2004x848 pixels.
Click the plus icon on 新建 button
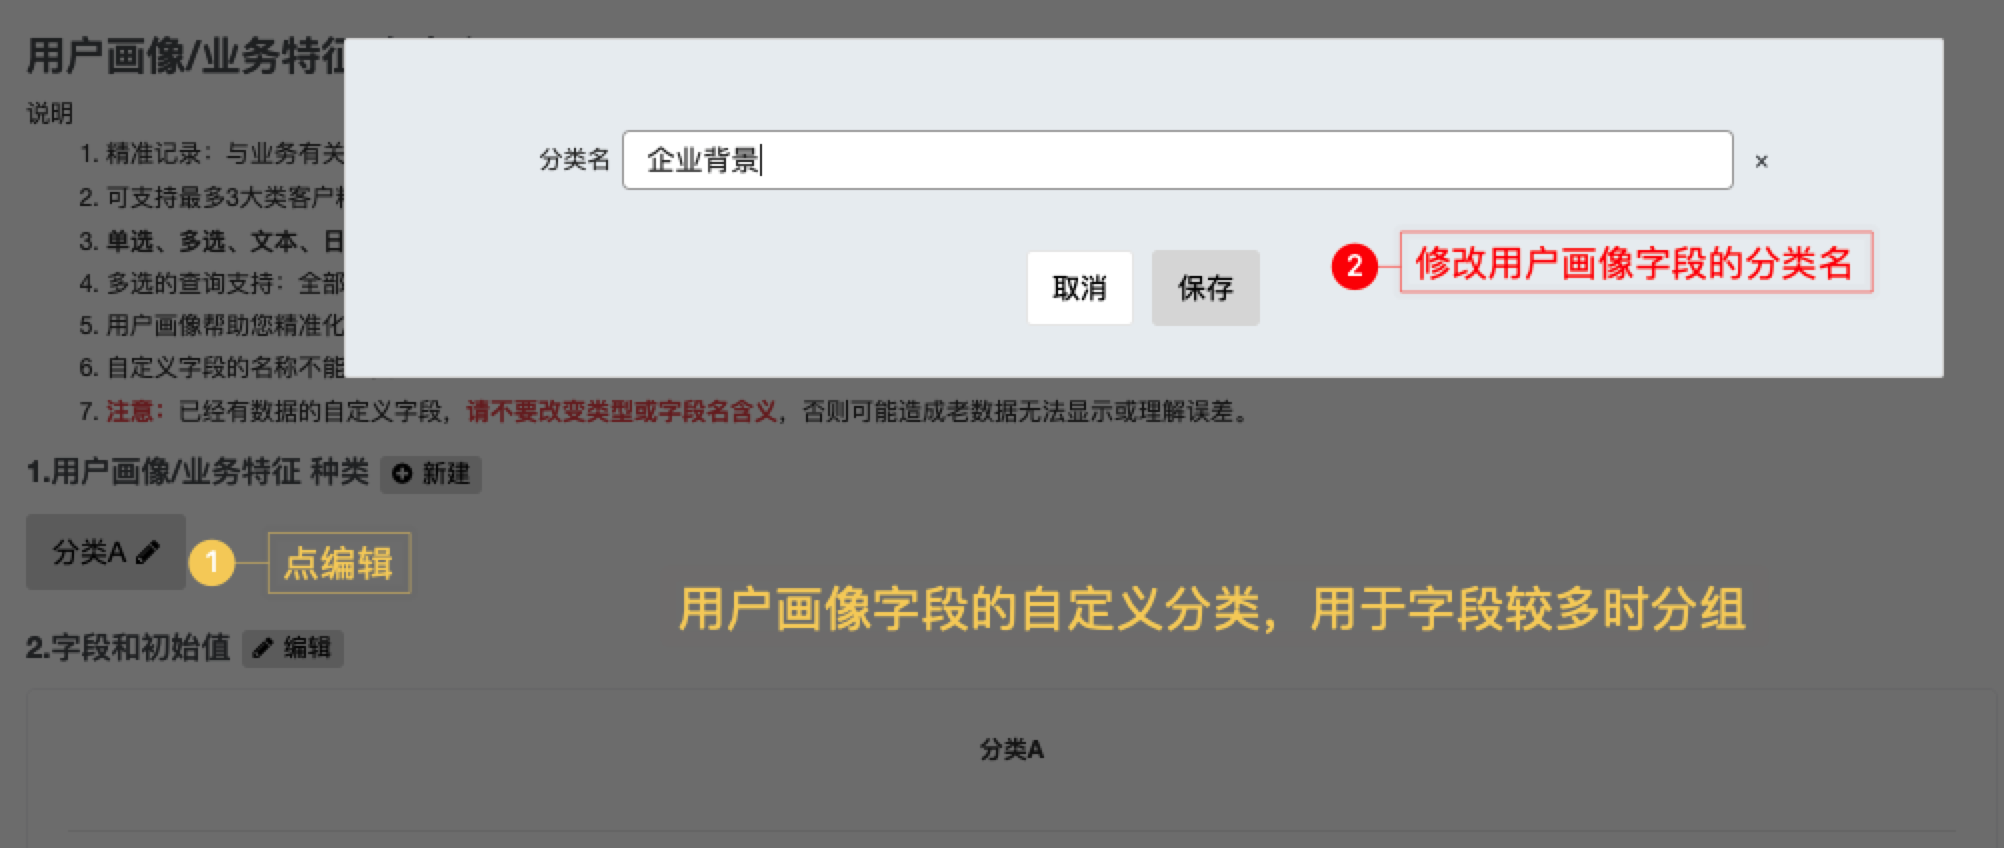pos(402,474)
